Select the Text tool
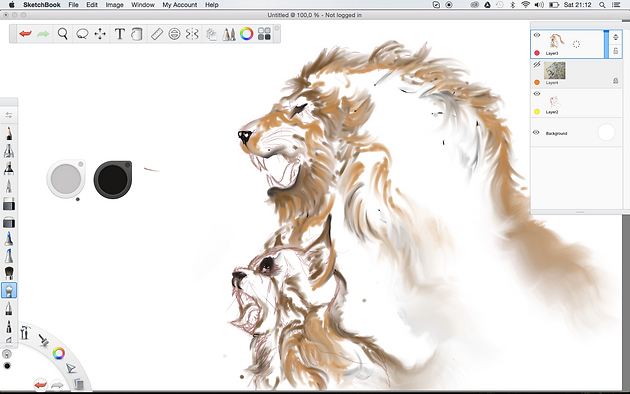 point(119,34)
